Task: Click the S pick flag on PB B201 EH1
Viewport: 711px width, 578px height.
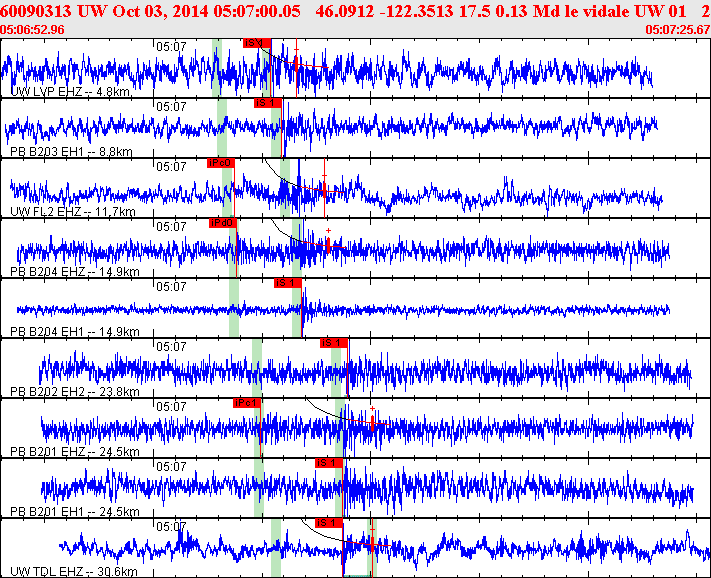Action: 328,463
